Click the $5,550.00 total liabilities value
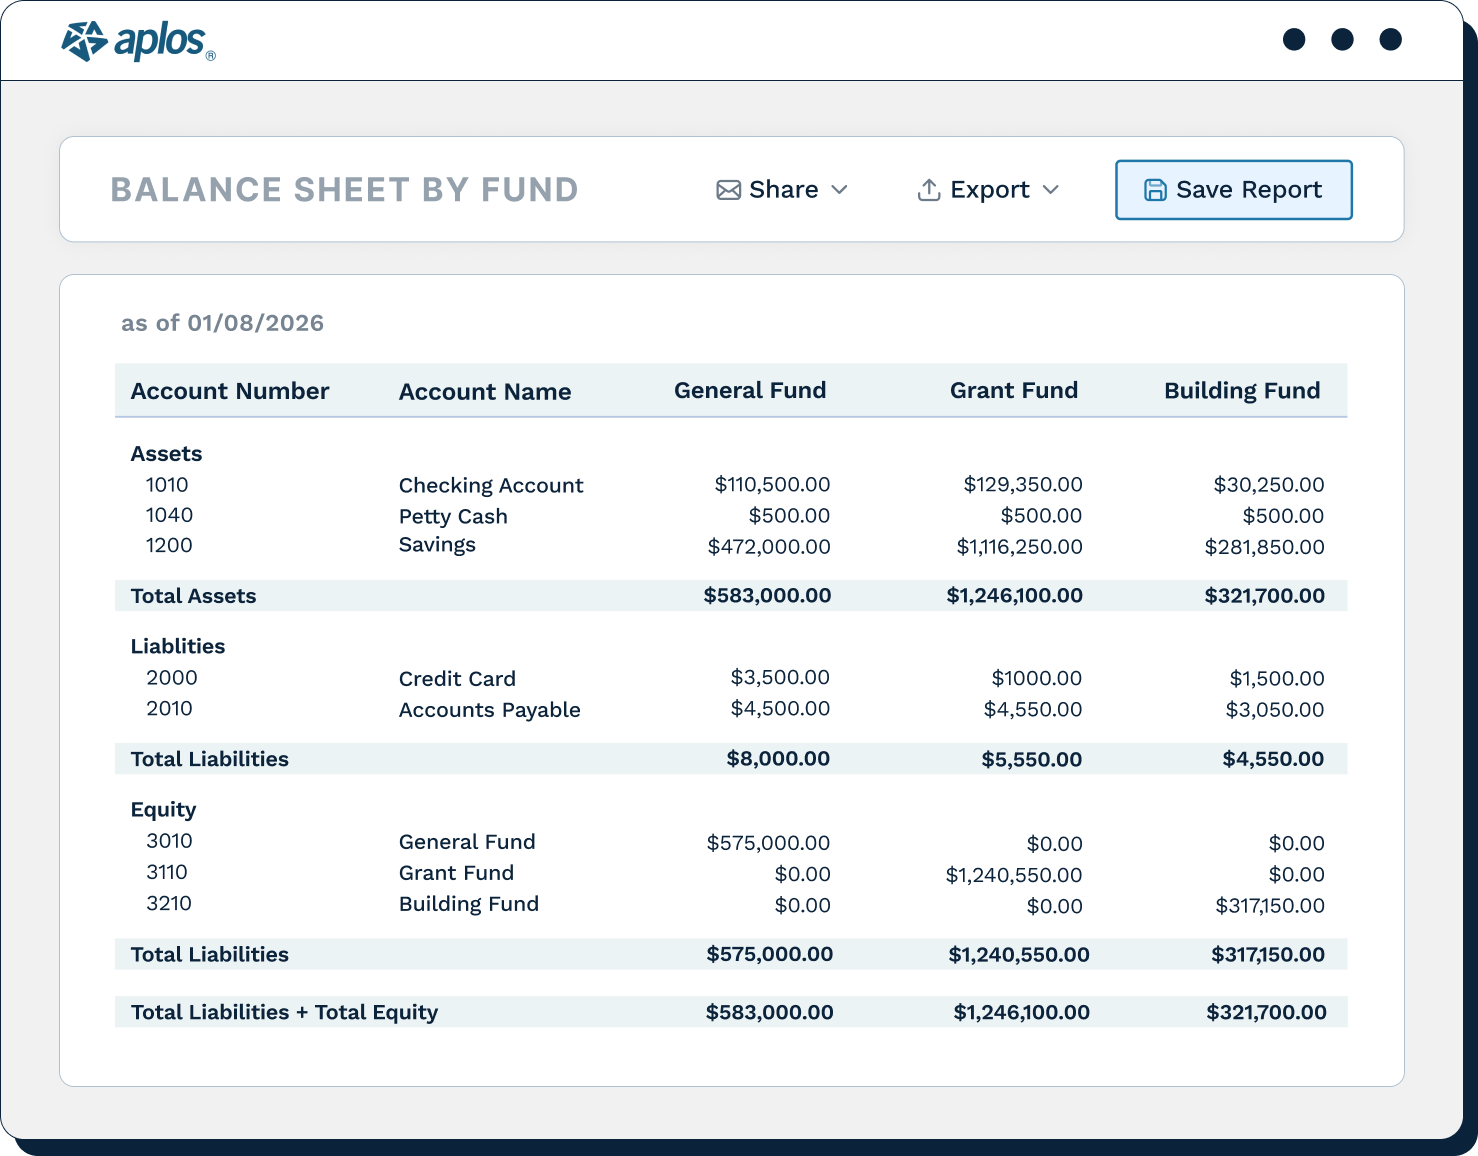1478x1156 pixels. [1032, 760]
